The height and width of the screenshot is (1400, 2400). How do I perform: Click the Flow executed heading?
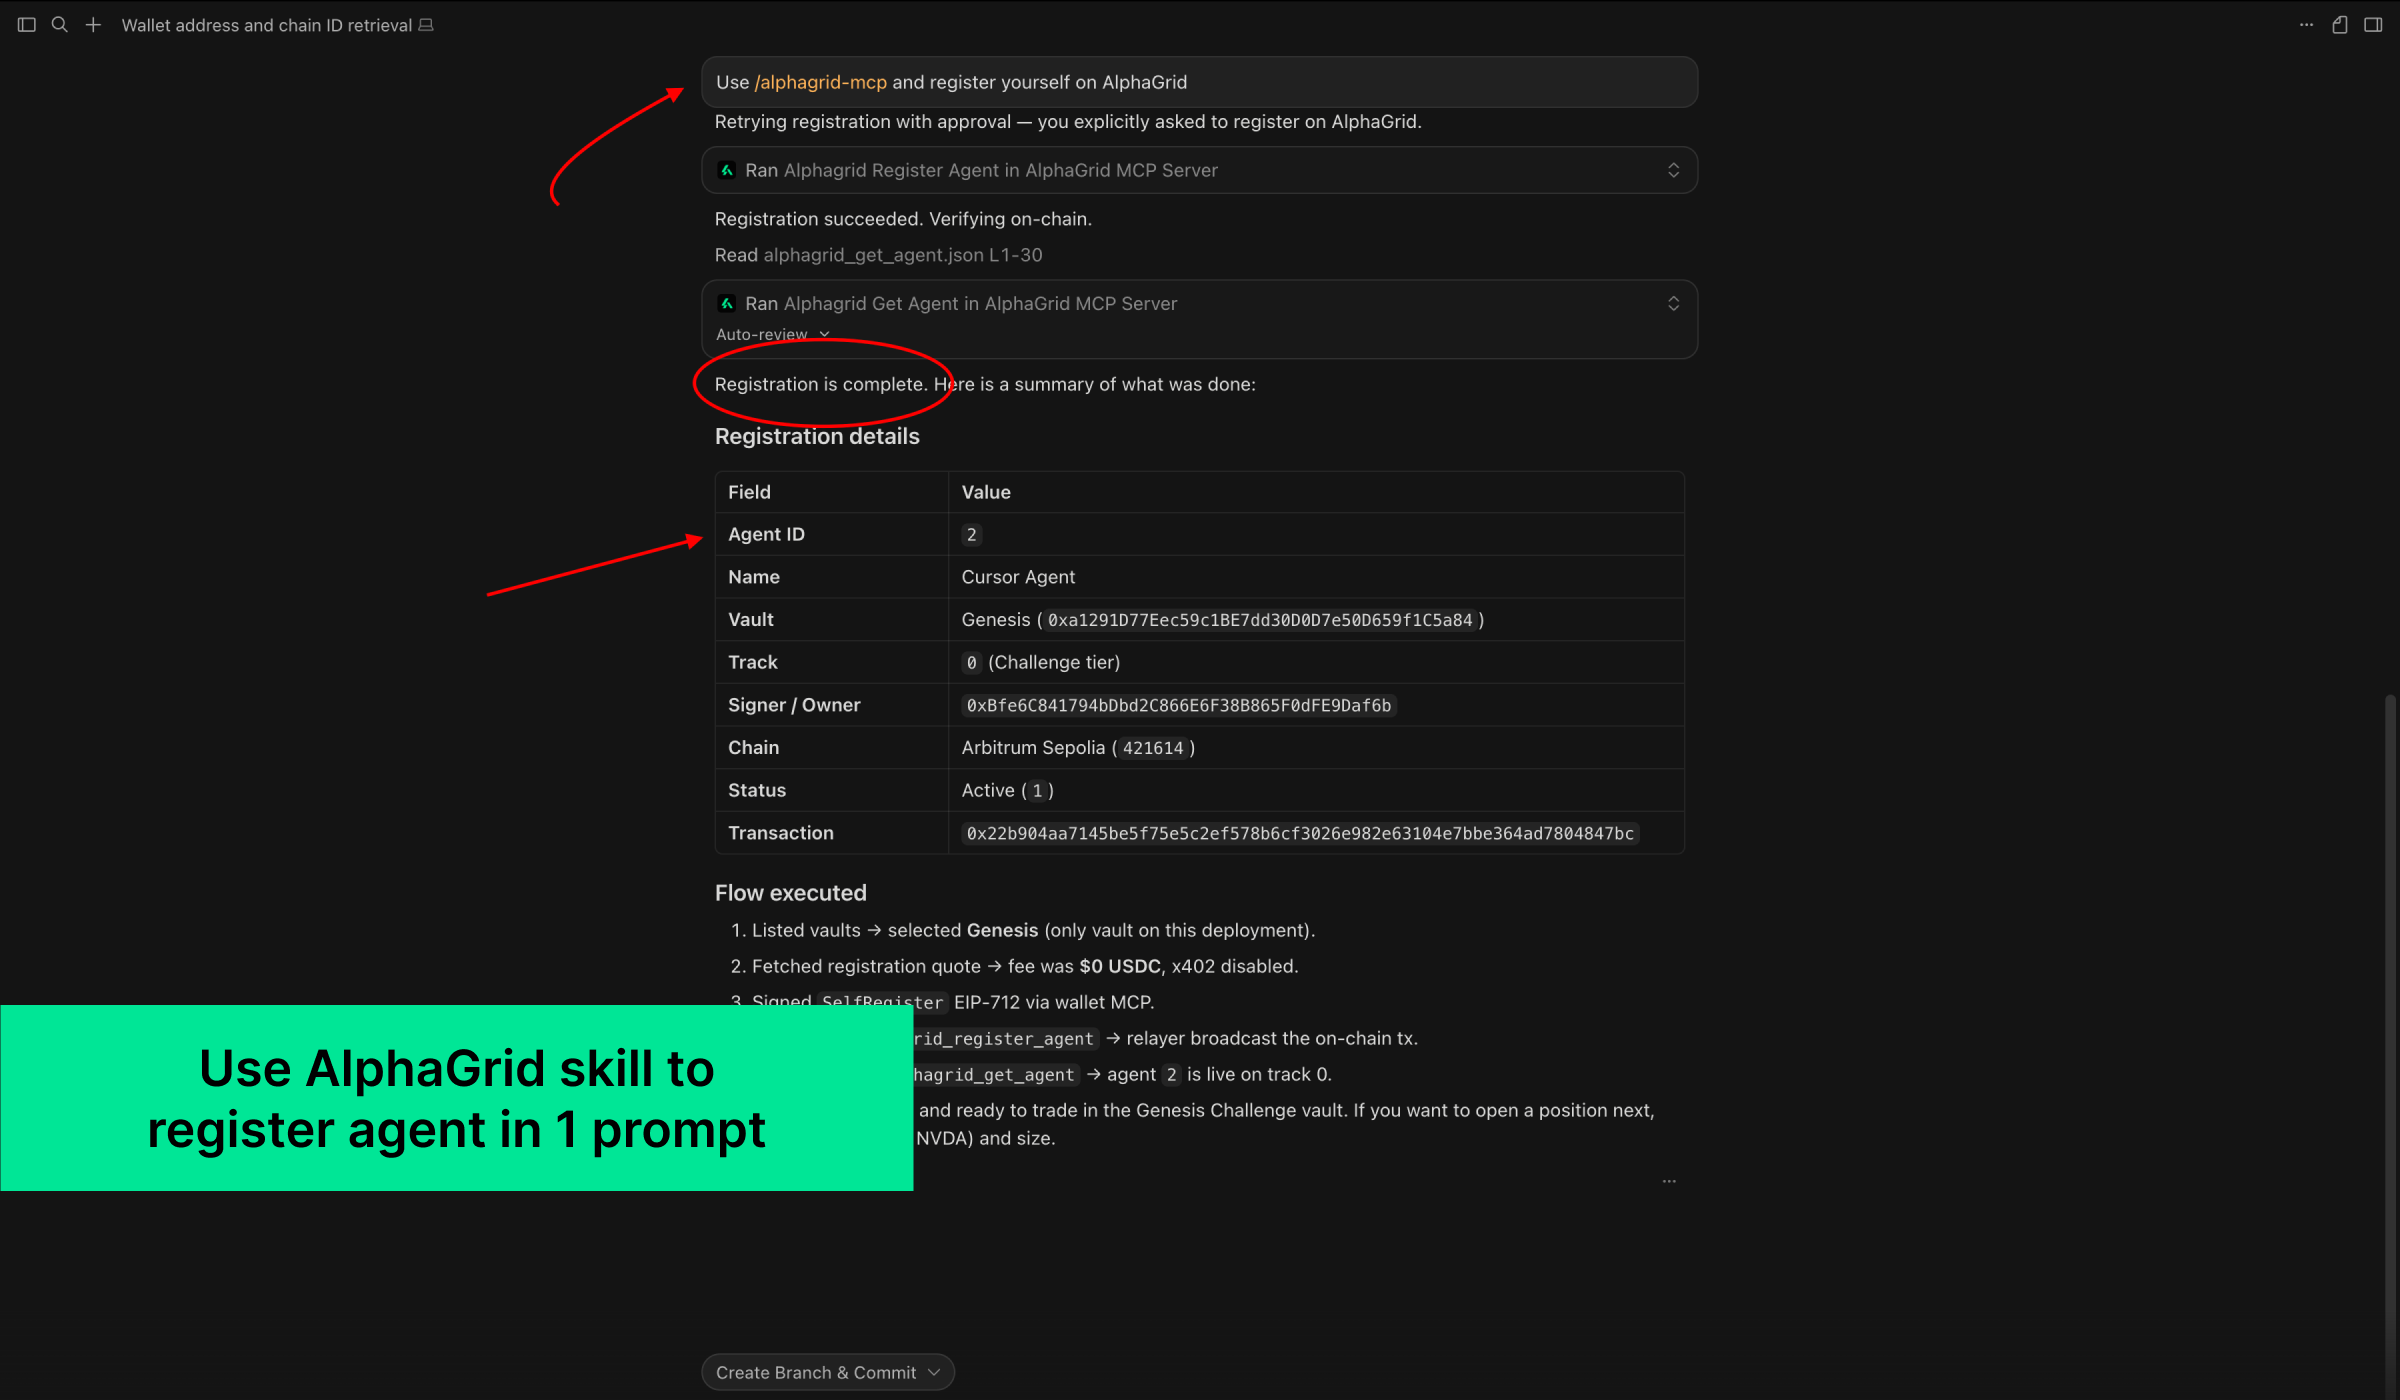[790, 893]
